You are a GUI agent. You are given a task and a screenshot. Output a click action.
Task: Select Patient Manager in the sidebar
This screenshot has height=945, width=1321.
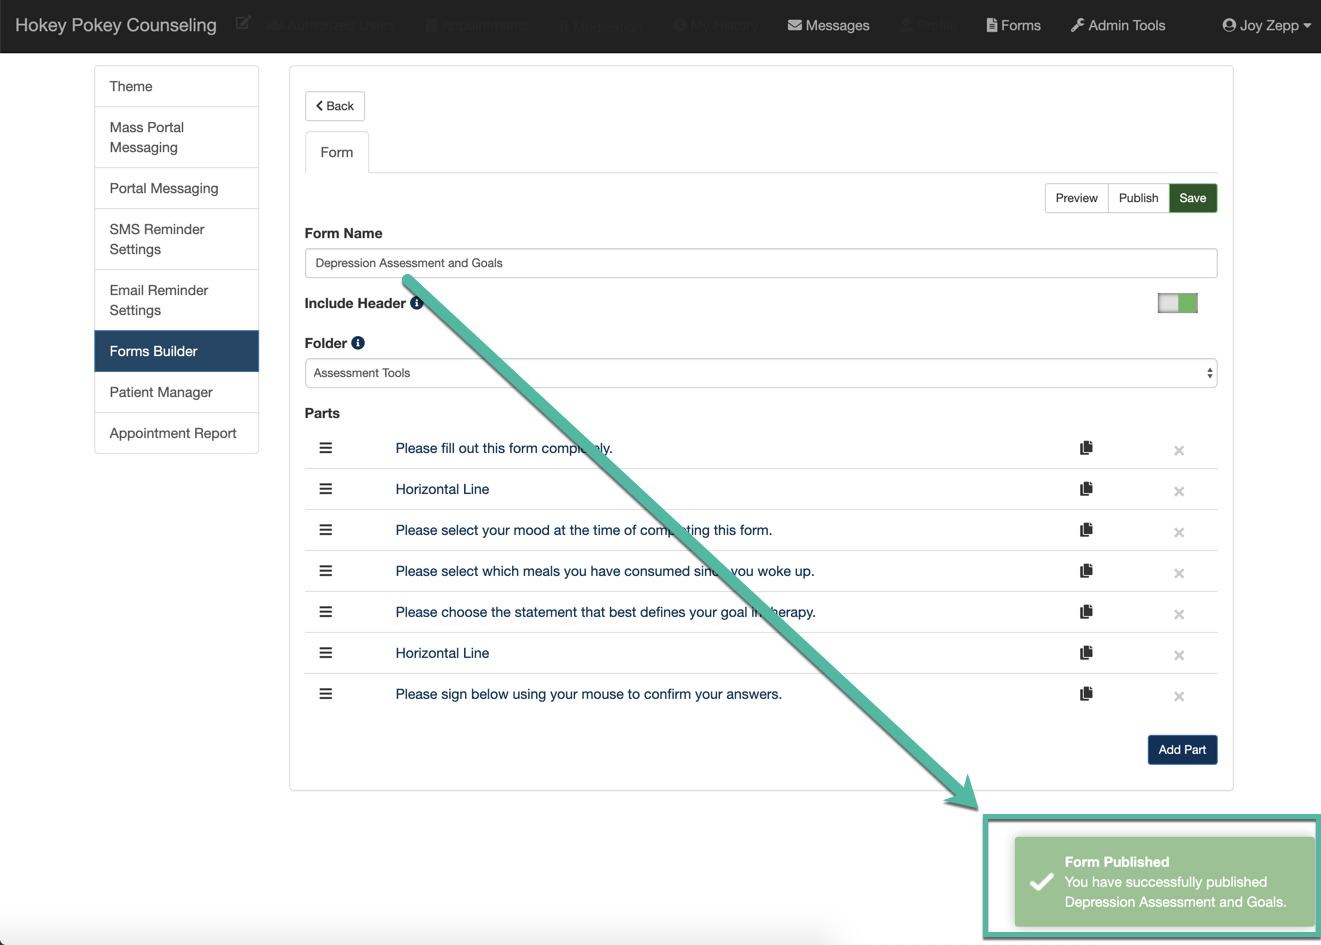[161, 392]
